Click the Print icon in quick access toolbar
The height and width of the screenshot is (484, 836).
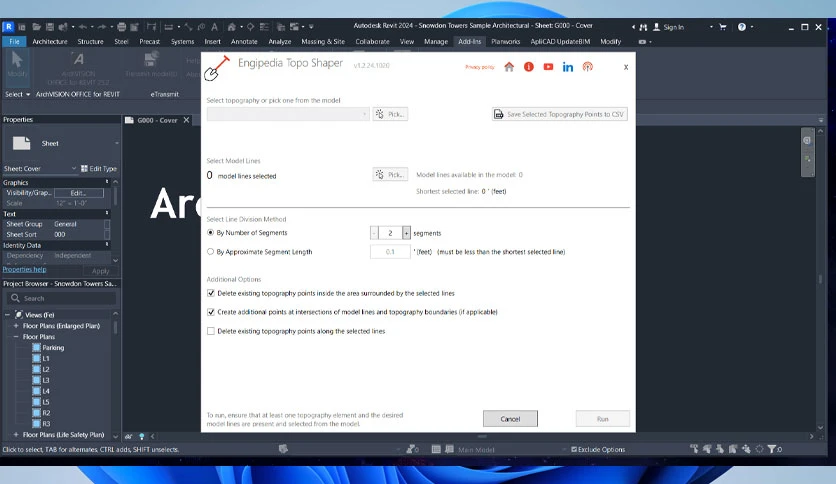pos(122,27)
